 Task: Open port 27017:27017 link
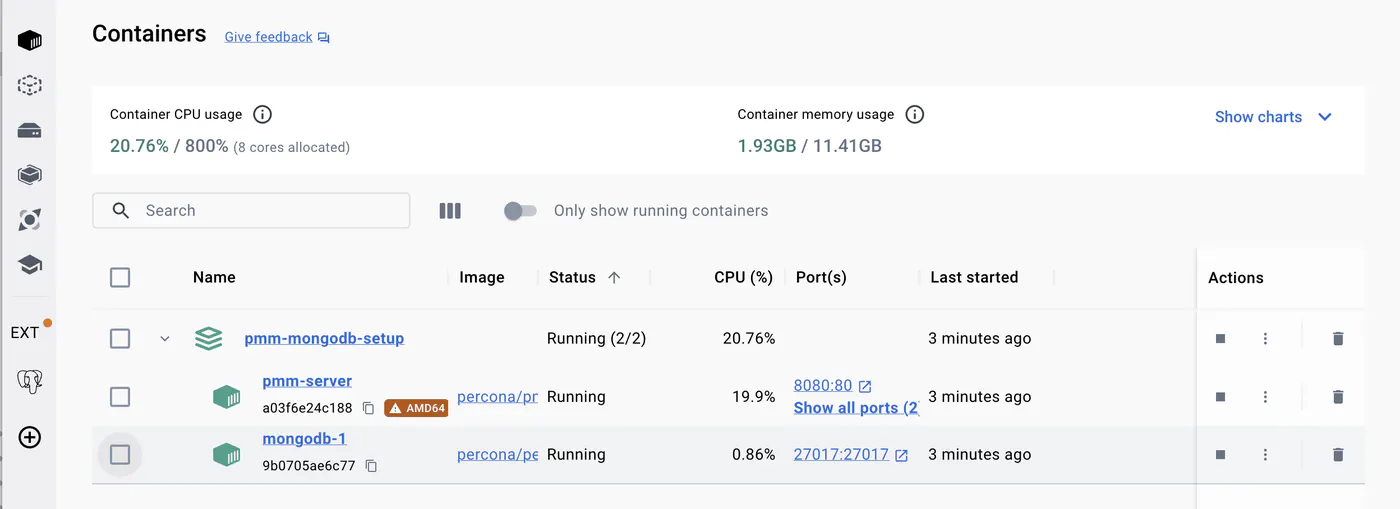(x=850, y=455)
